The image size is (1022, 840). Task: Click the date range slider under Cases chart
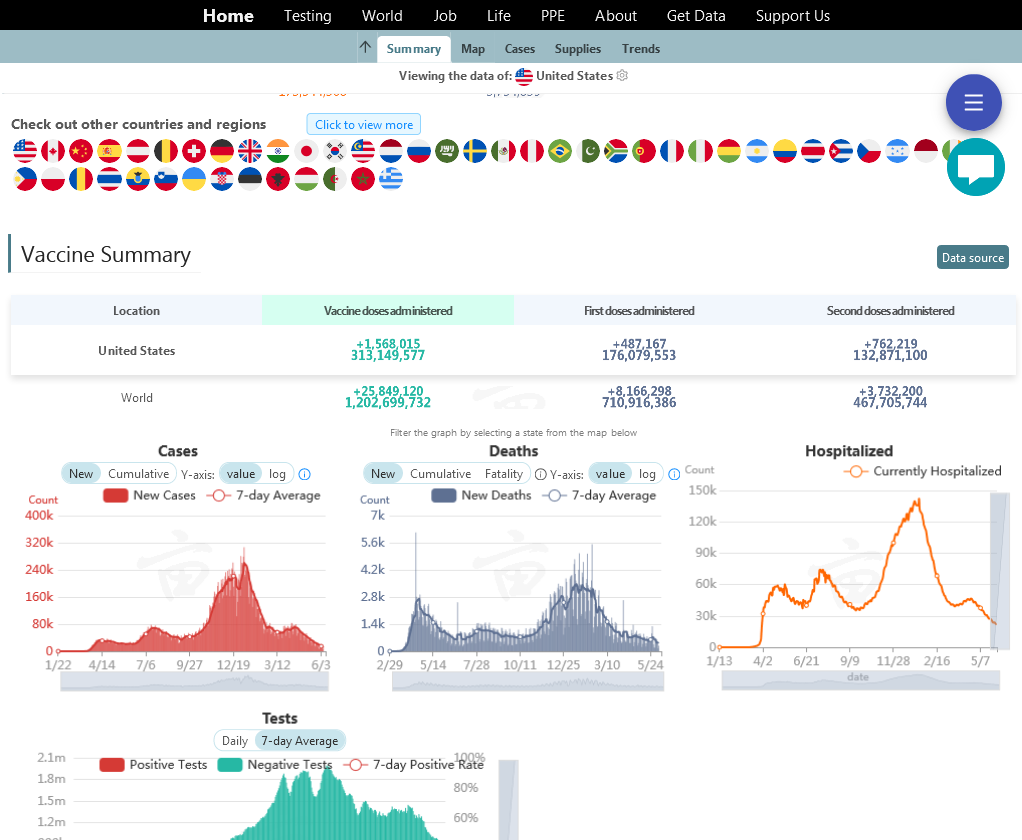tap(194, 681)
